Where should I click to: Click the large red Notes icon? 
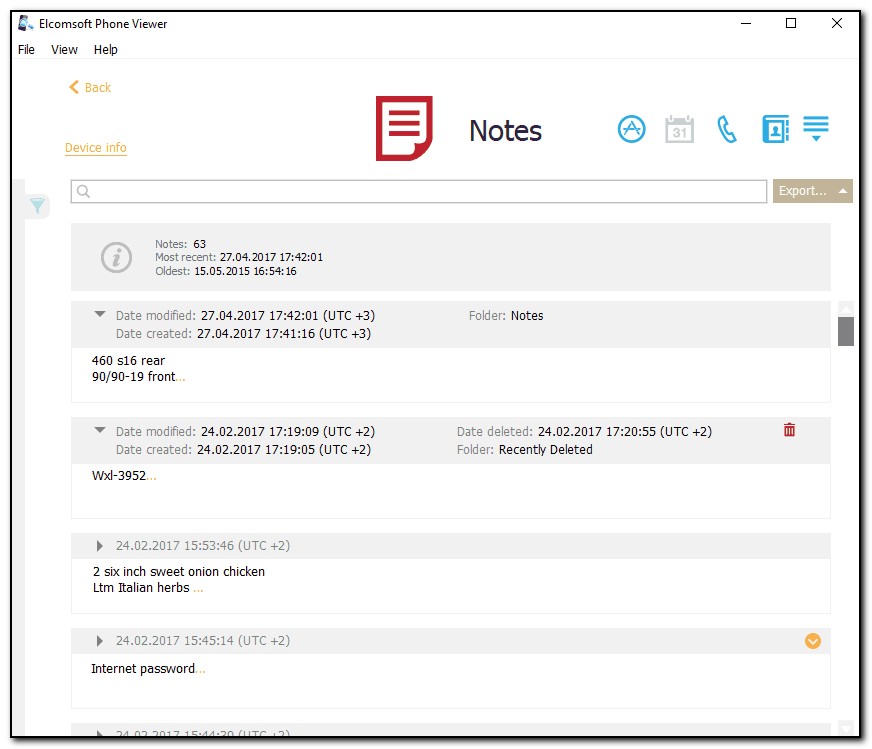click(x=404, y=128)
